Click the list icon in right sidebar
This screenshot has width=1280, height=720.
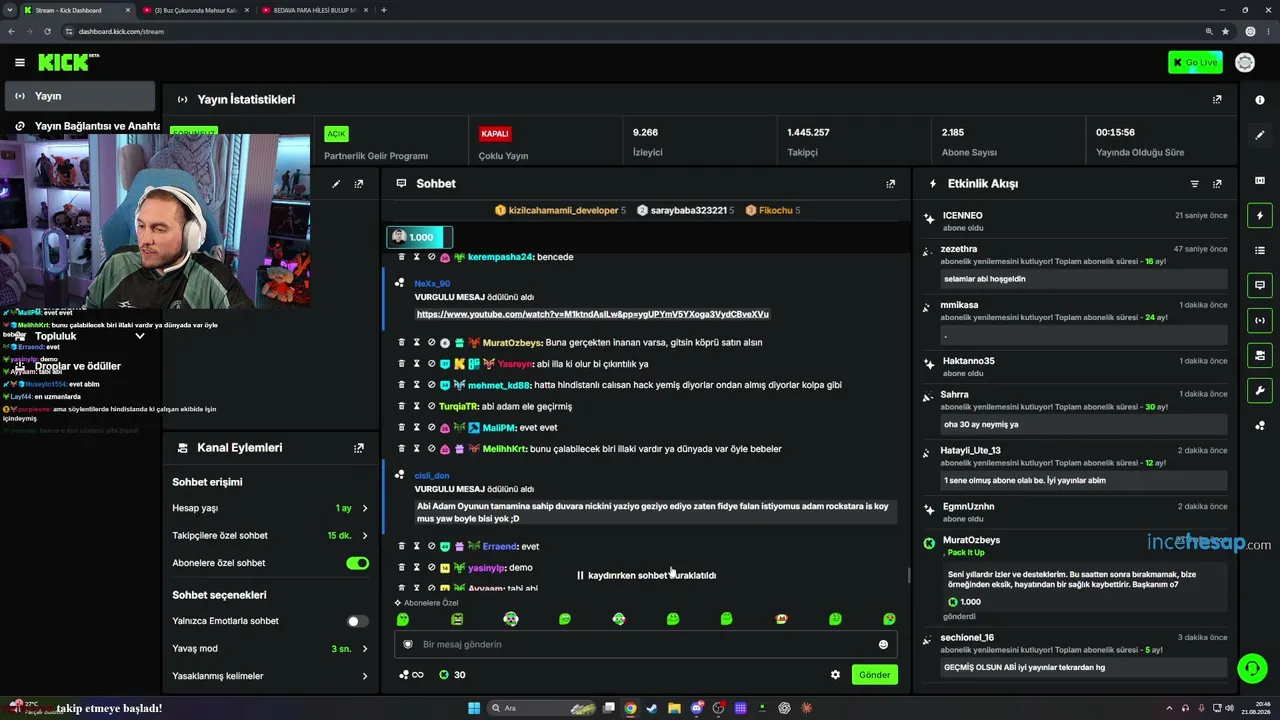1260,250
